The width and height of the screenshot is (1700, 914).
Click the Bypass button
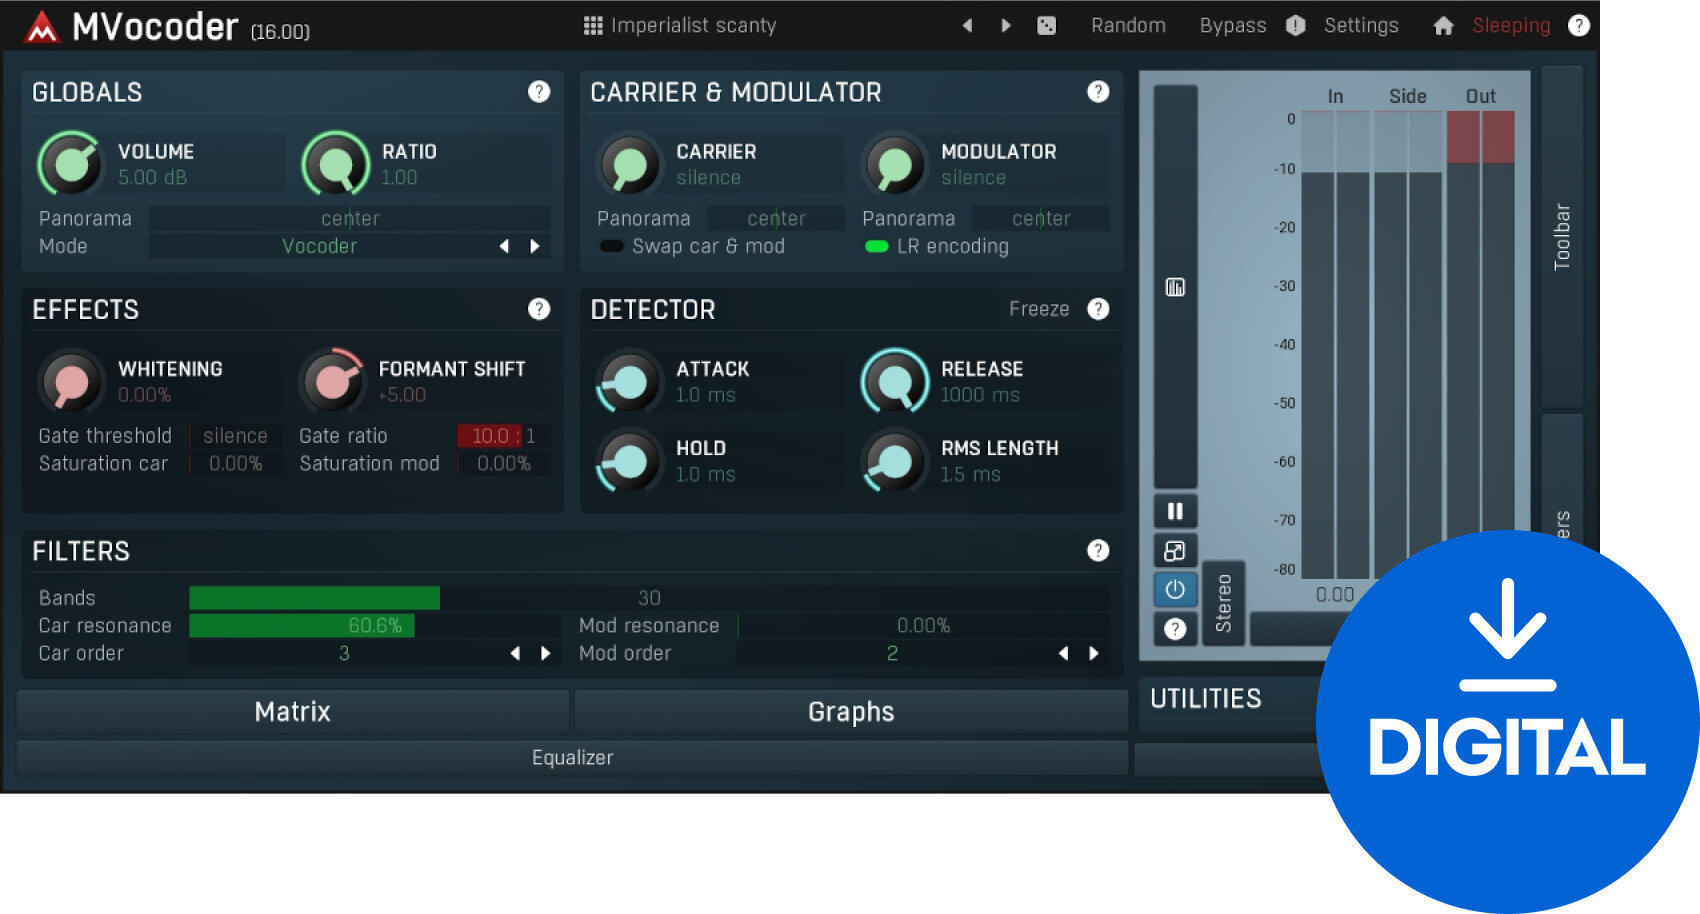pos(1232,25)
